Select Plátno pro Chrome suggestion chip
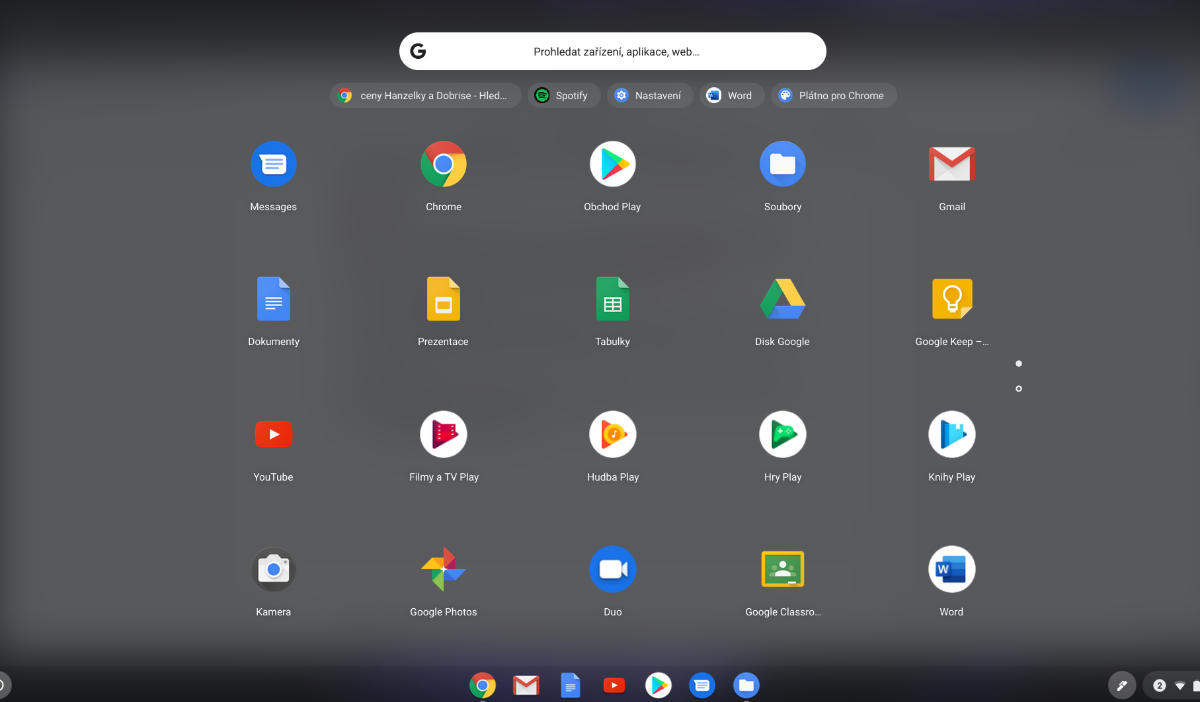The height and width of the screenshot is (702, 1200). [832, 96]
